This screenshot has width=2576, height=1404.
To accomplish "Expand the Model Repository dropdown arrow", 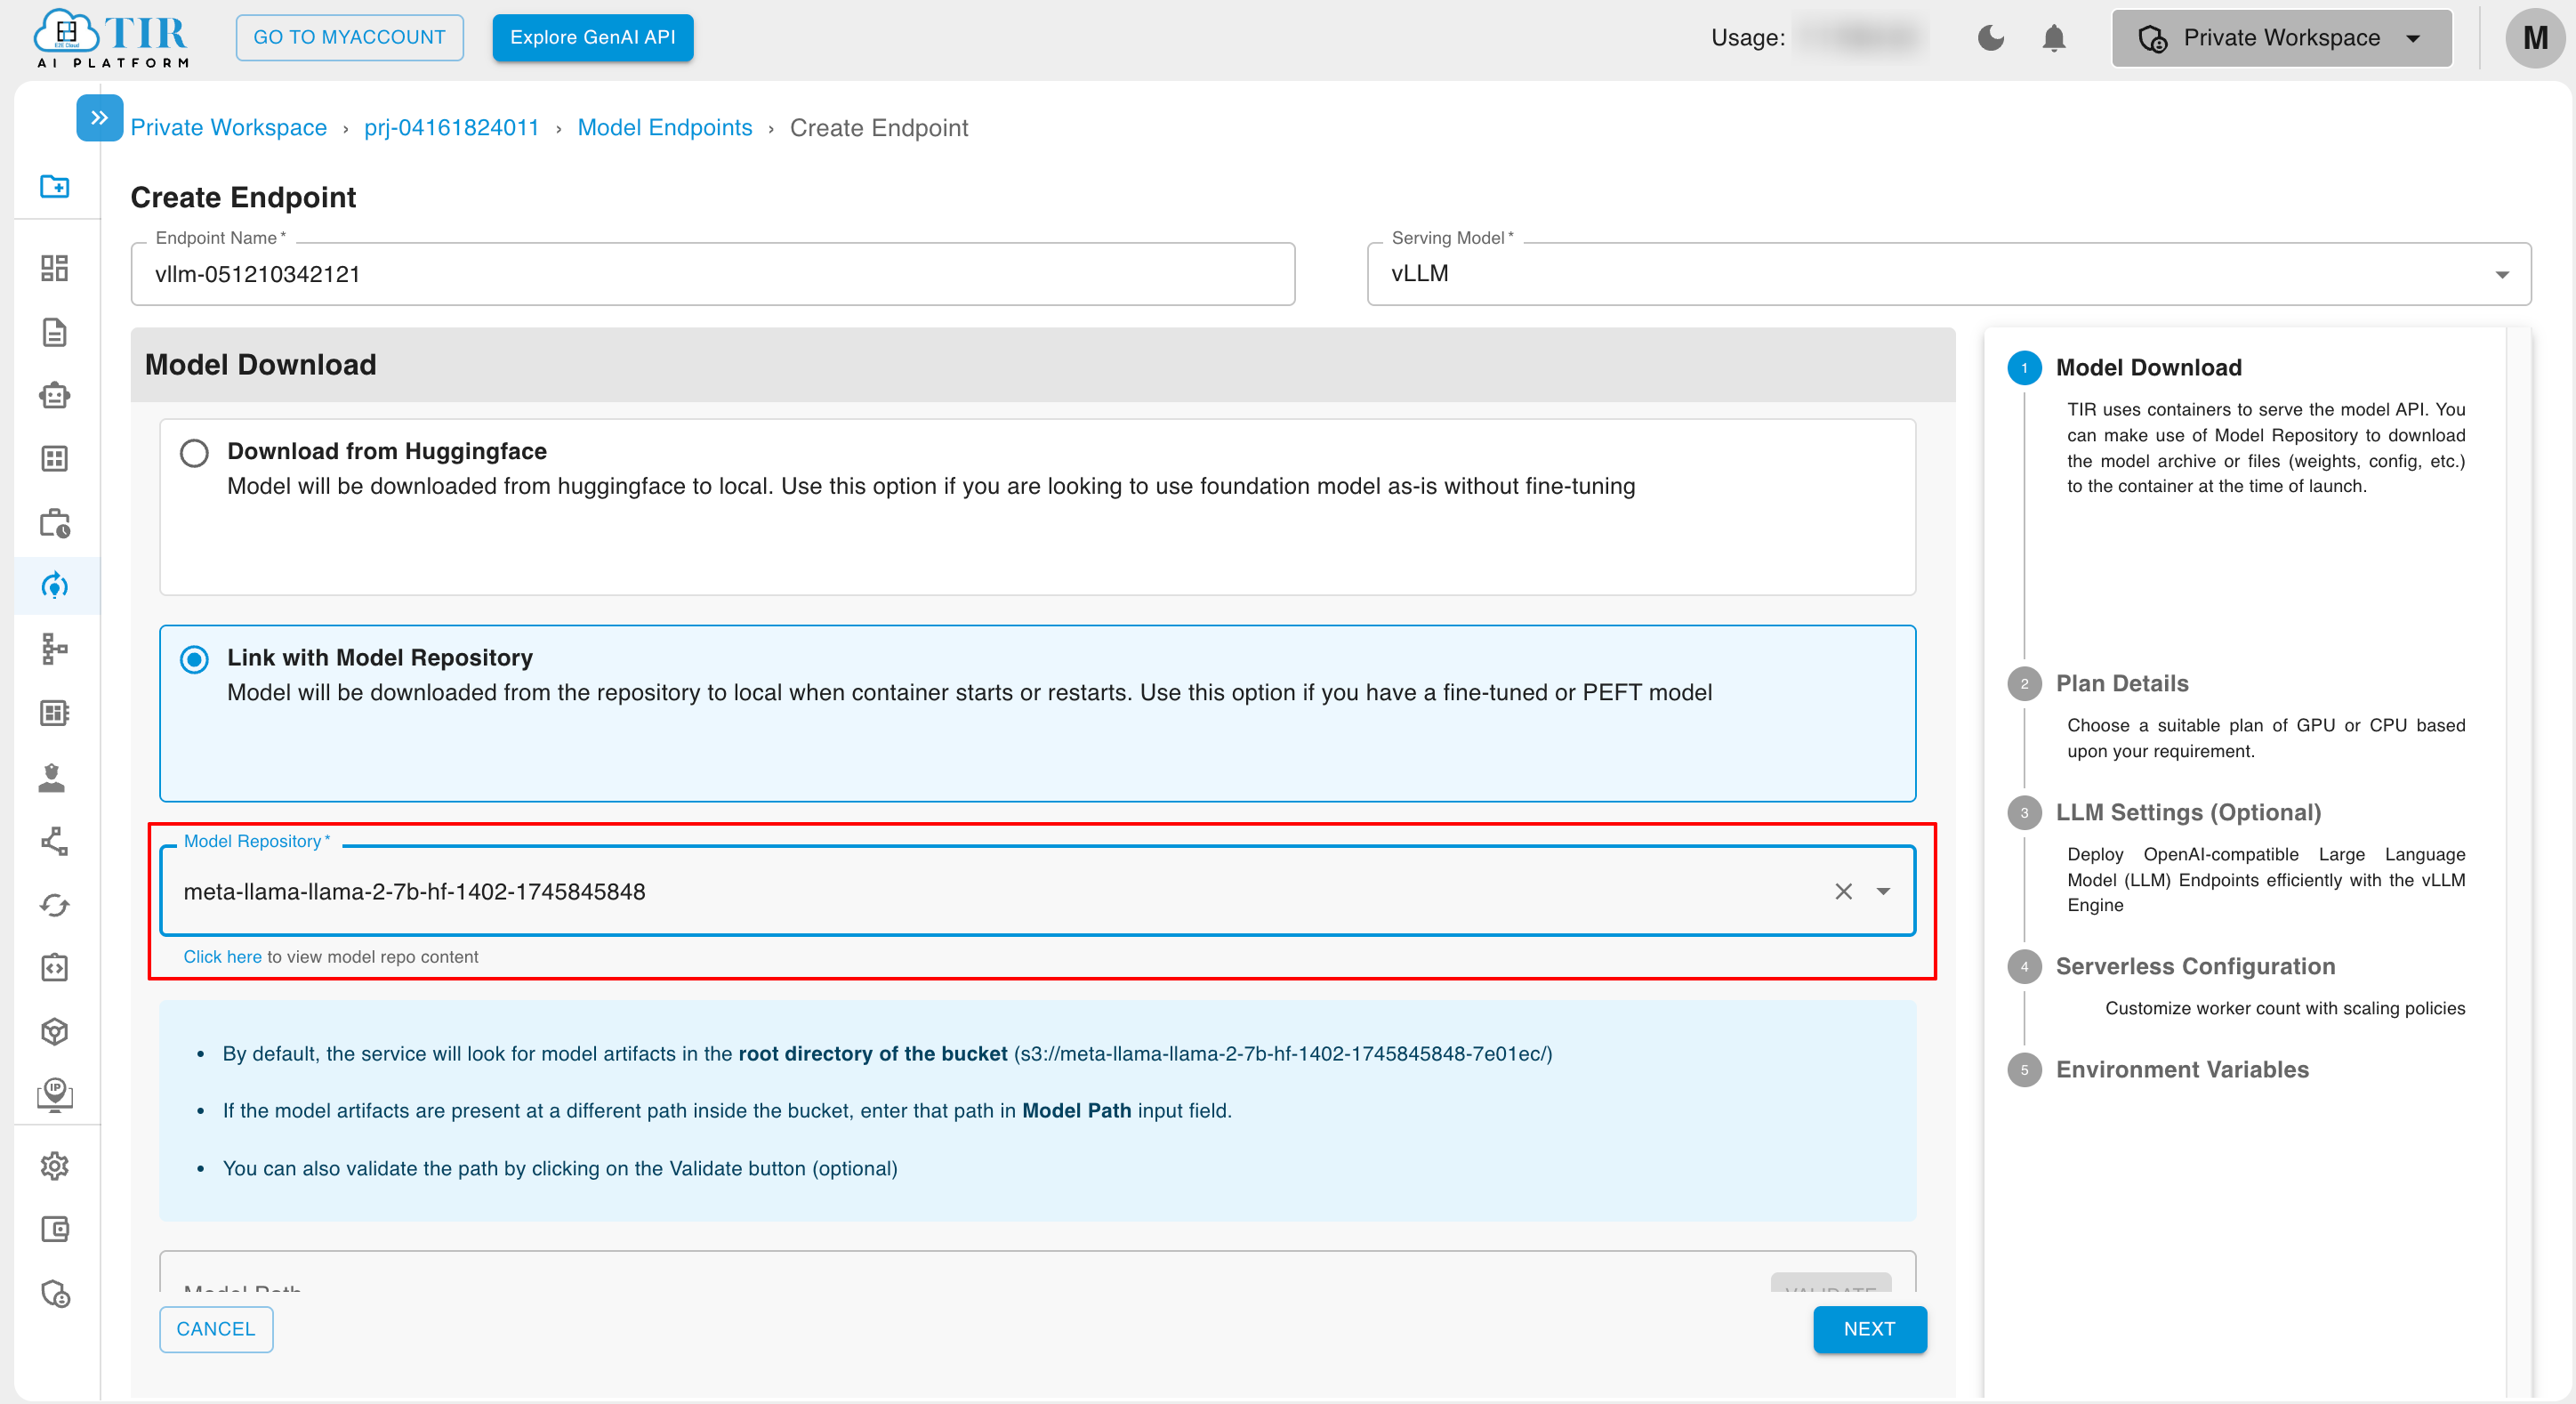I will [1883, 891].
